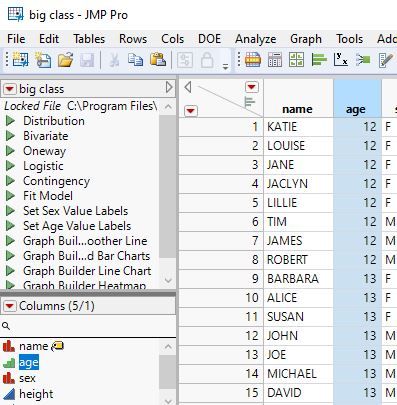Image resolution: width=397 pixels, height=405 pixels.
Task: Click the columns search field
Action: (x=88, y=326)
